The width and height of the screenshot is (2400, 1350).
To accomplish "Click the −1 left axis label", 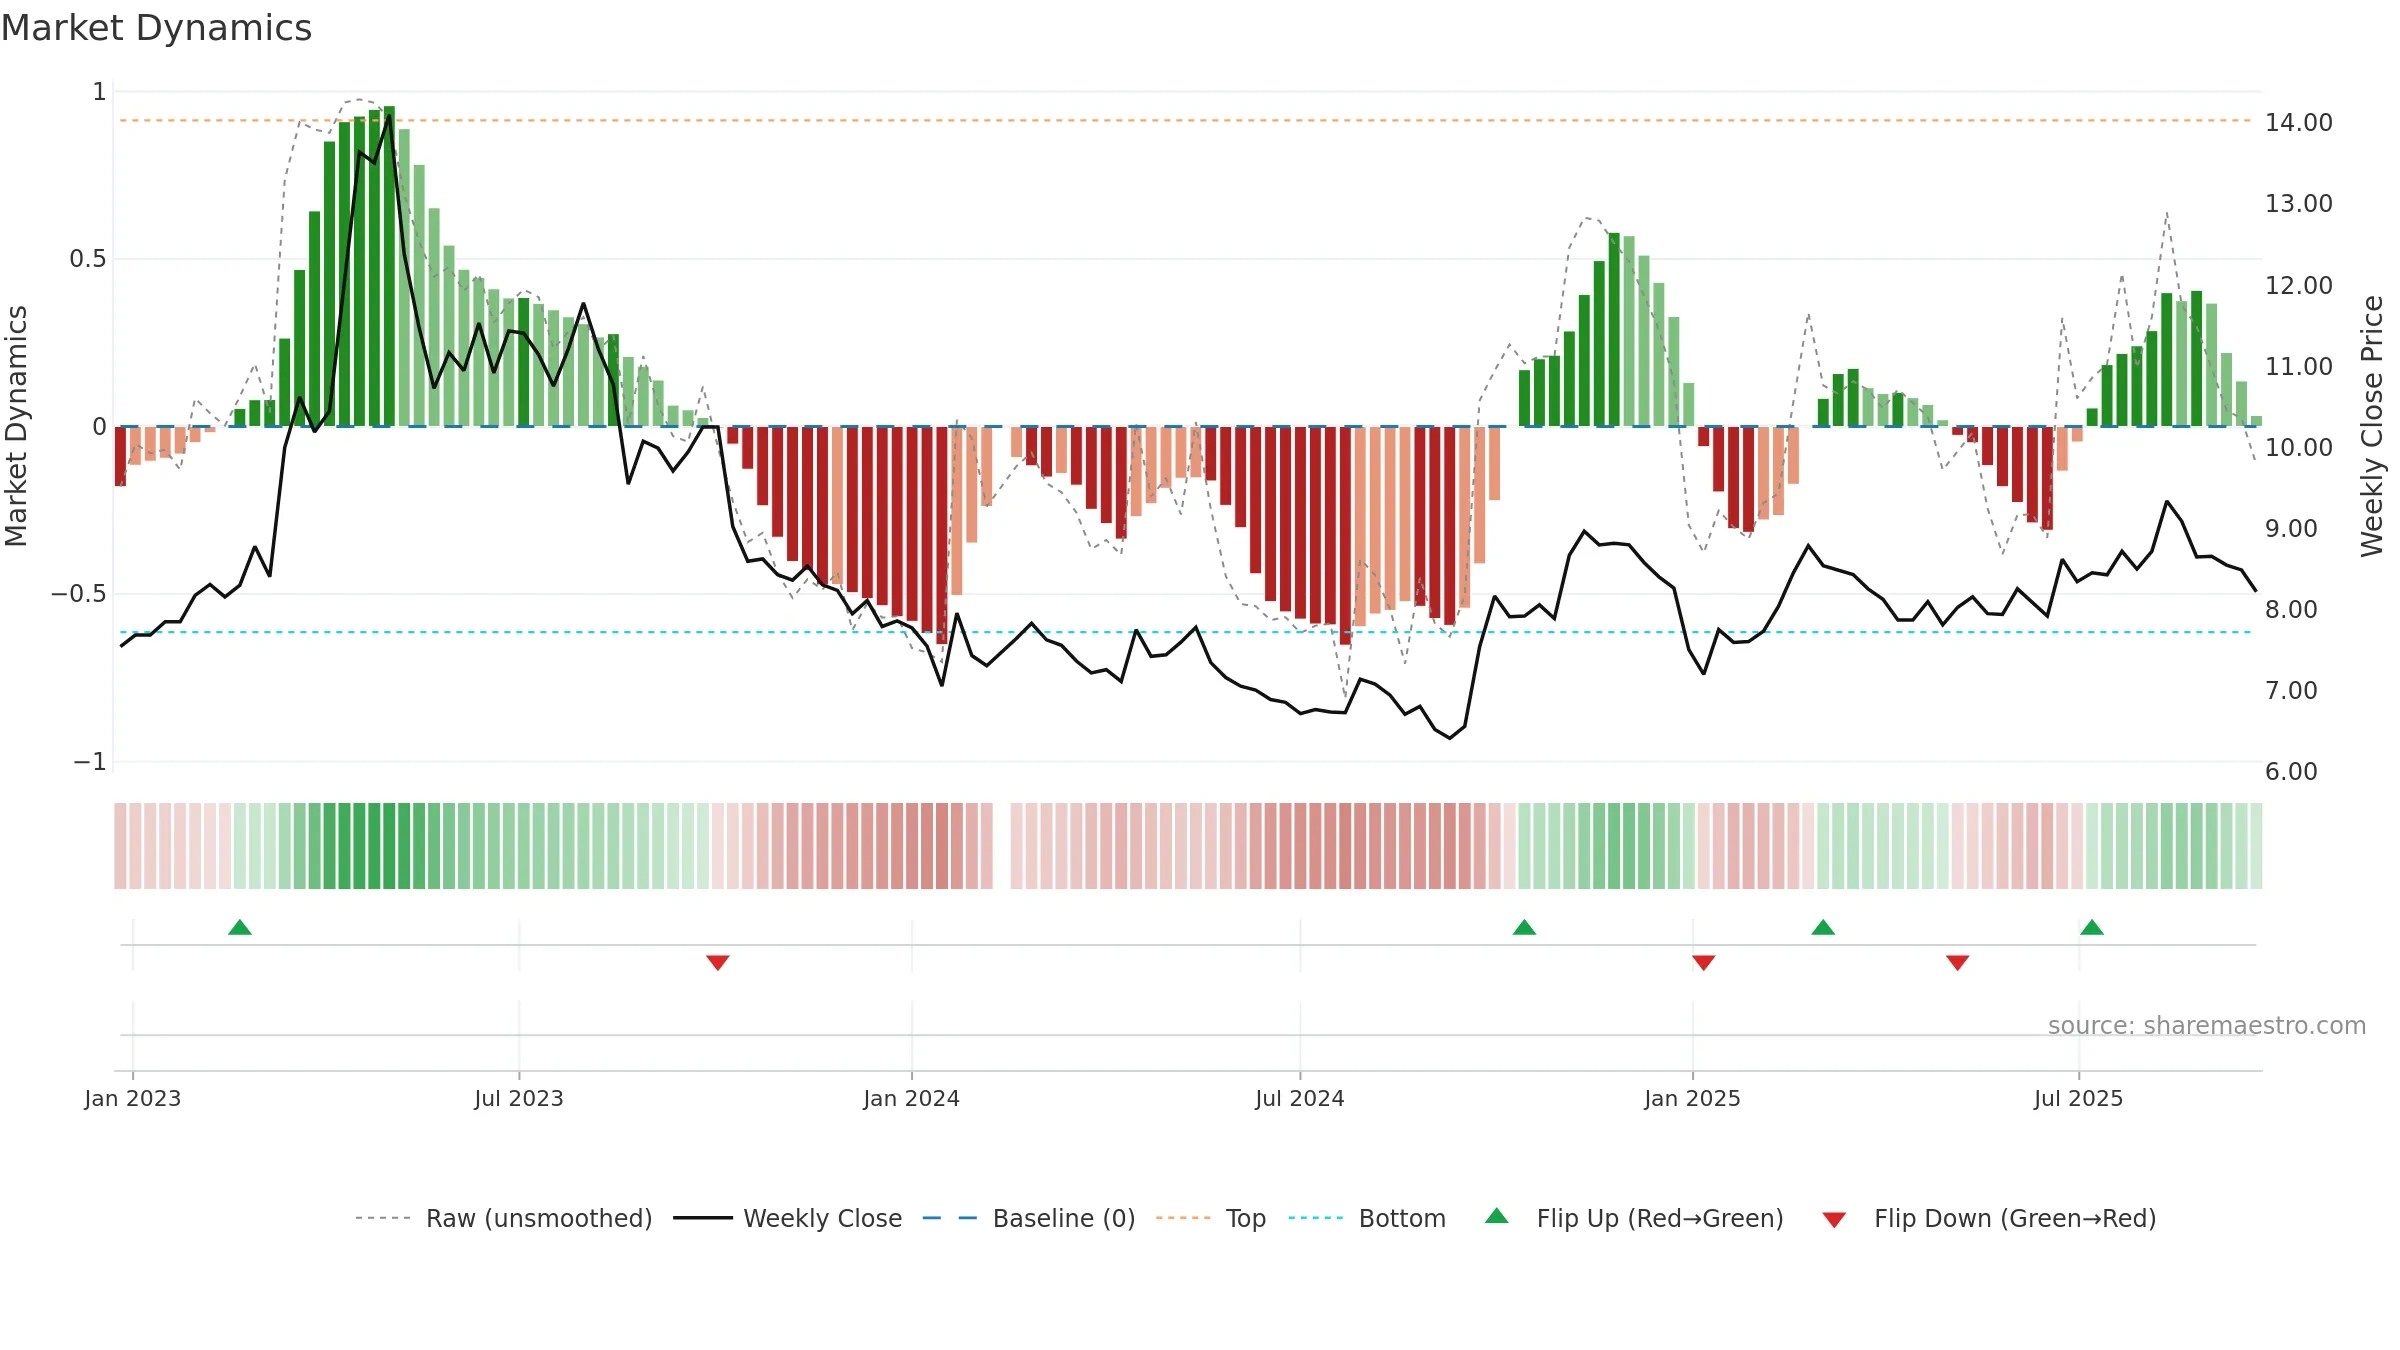I will [90, 762].
